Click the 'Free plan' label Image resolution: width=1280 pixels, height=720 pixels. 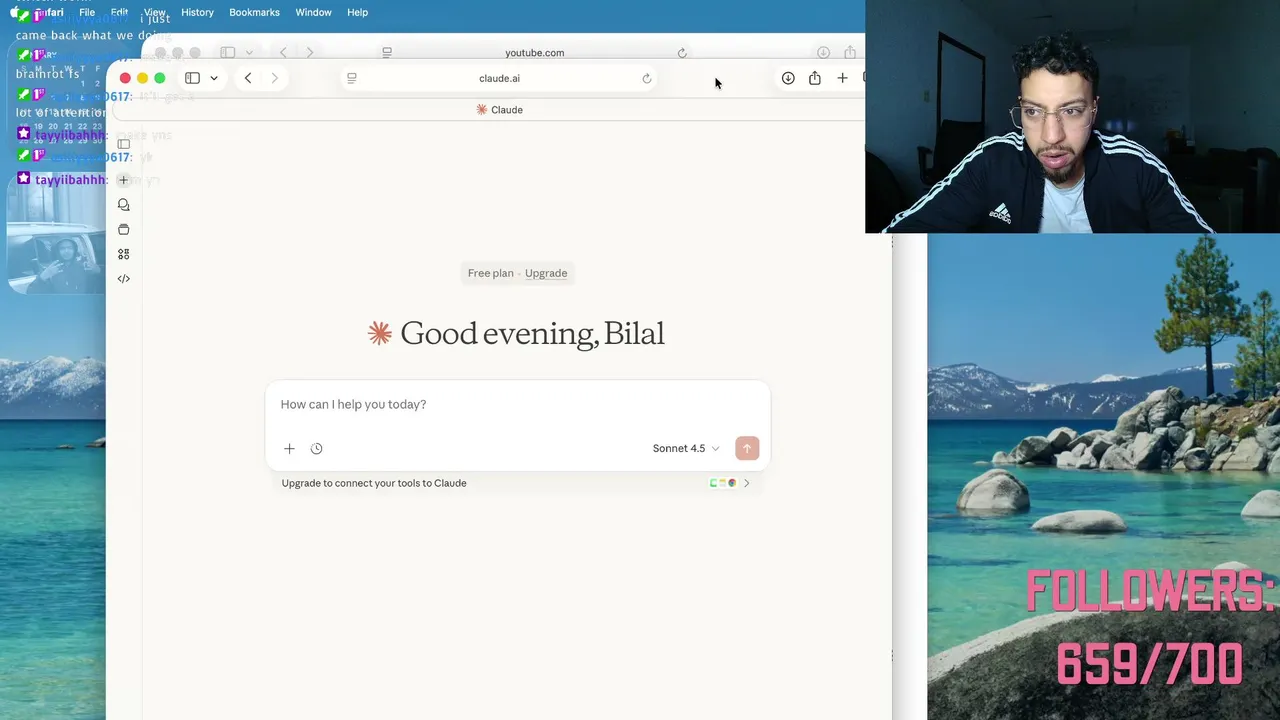490,273
